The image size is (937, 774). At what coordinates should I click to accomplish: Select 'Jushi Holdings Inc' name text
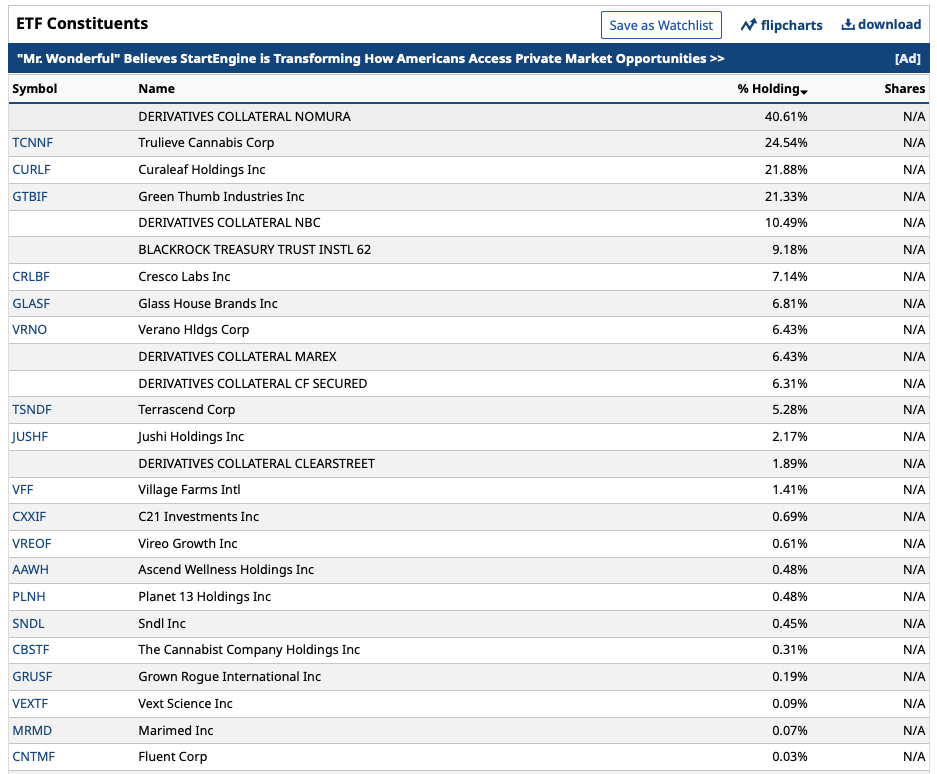click(191, 437)
